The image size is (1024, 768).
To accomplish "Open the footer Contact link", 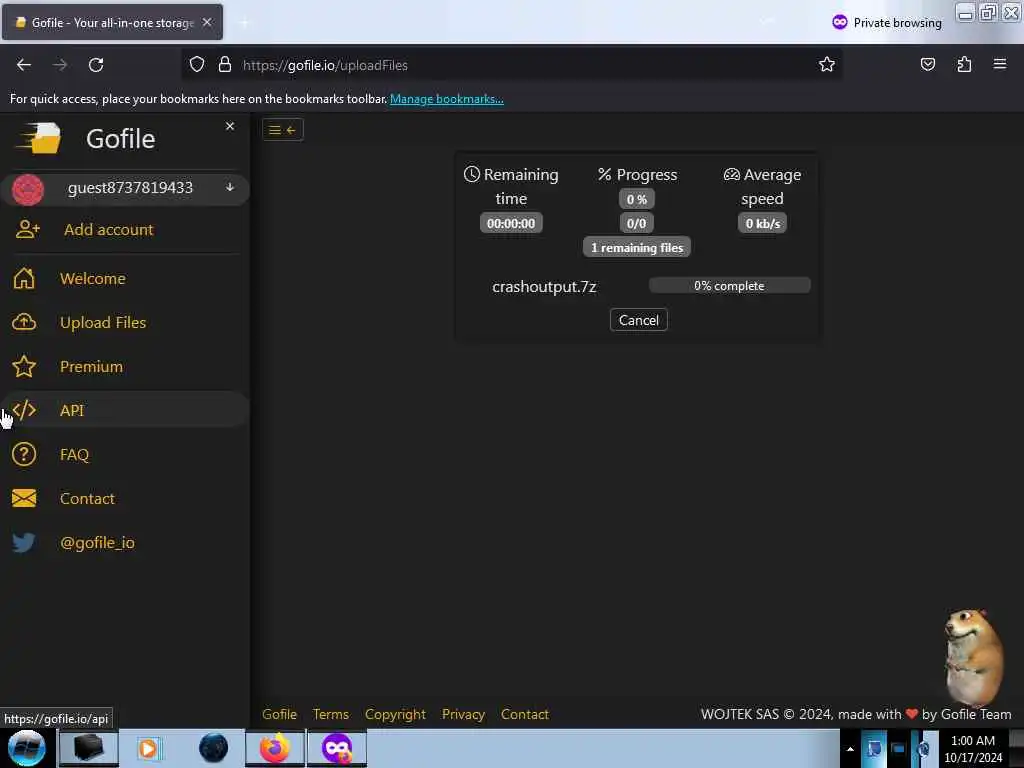I will pyautogui.click(x=524, y=714).
